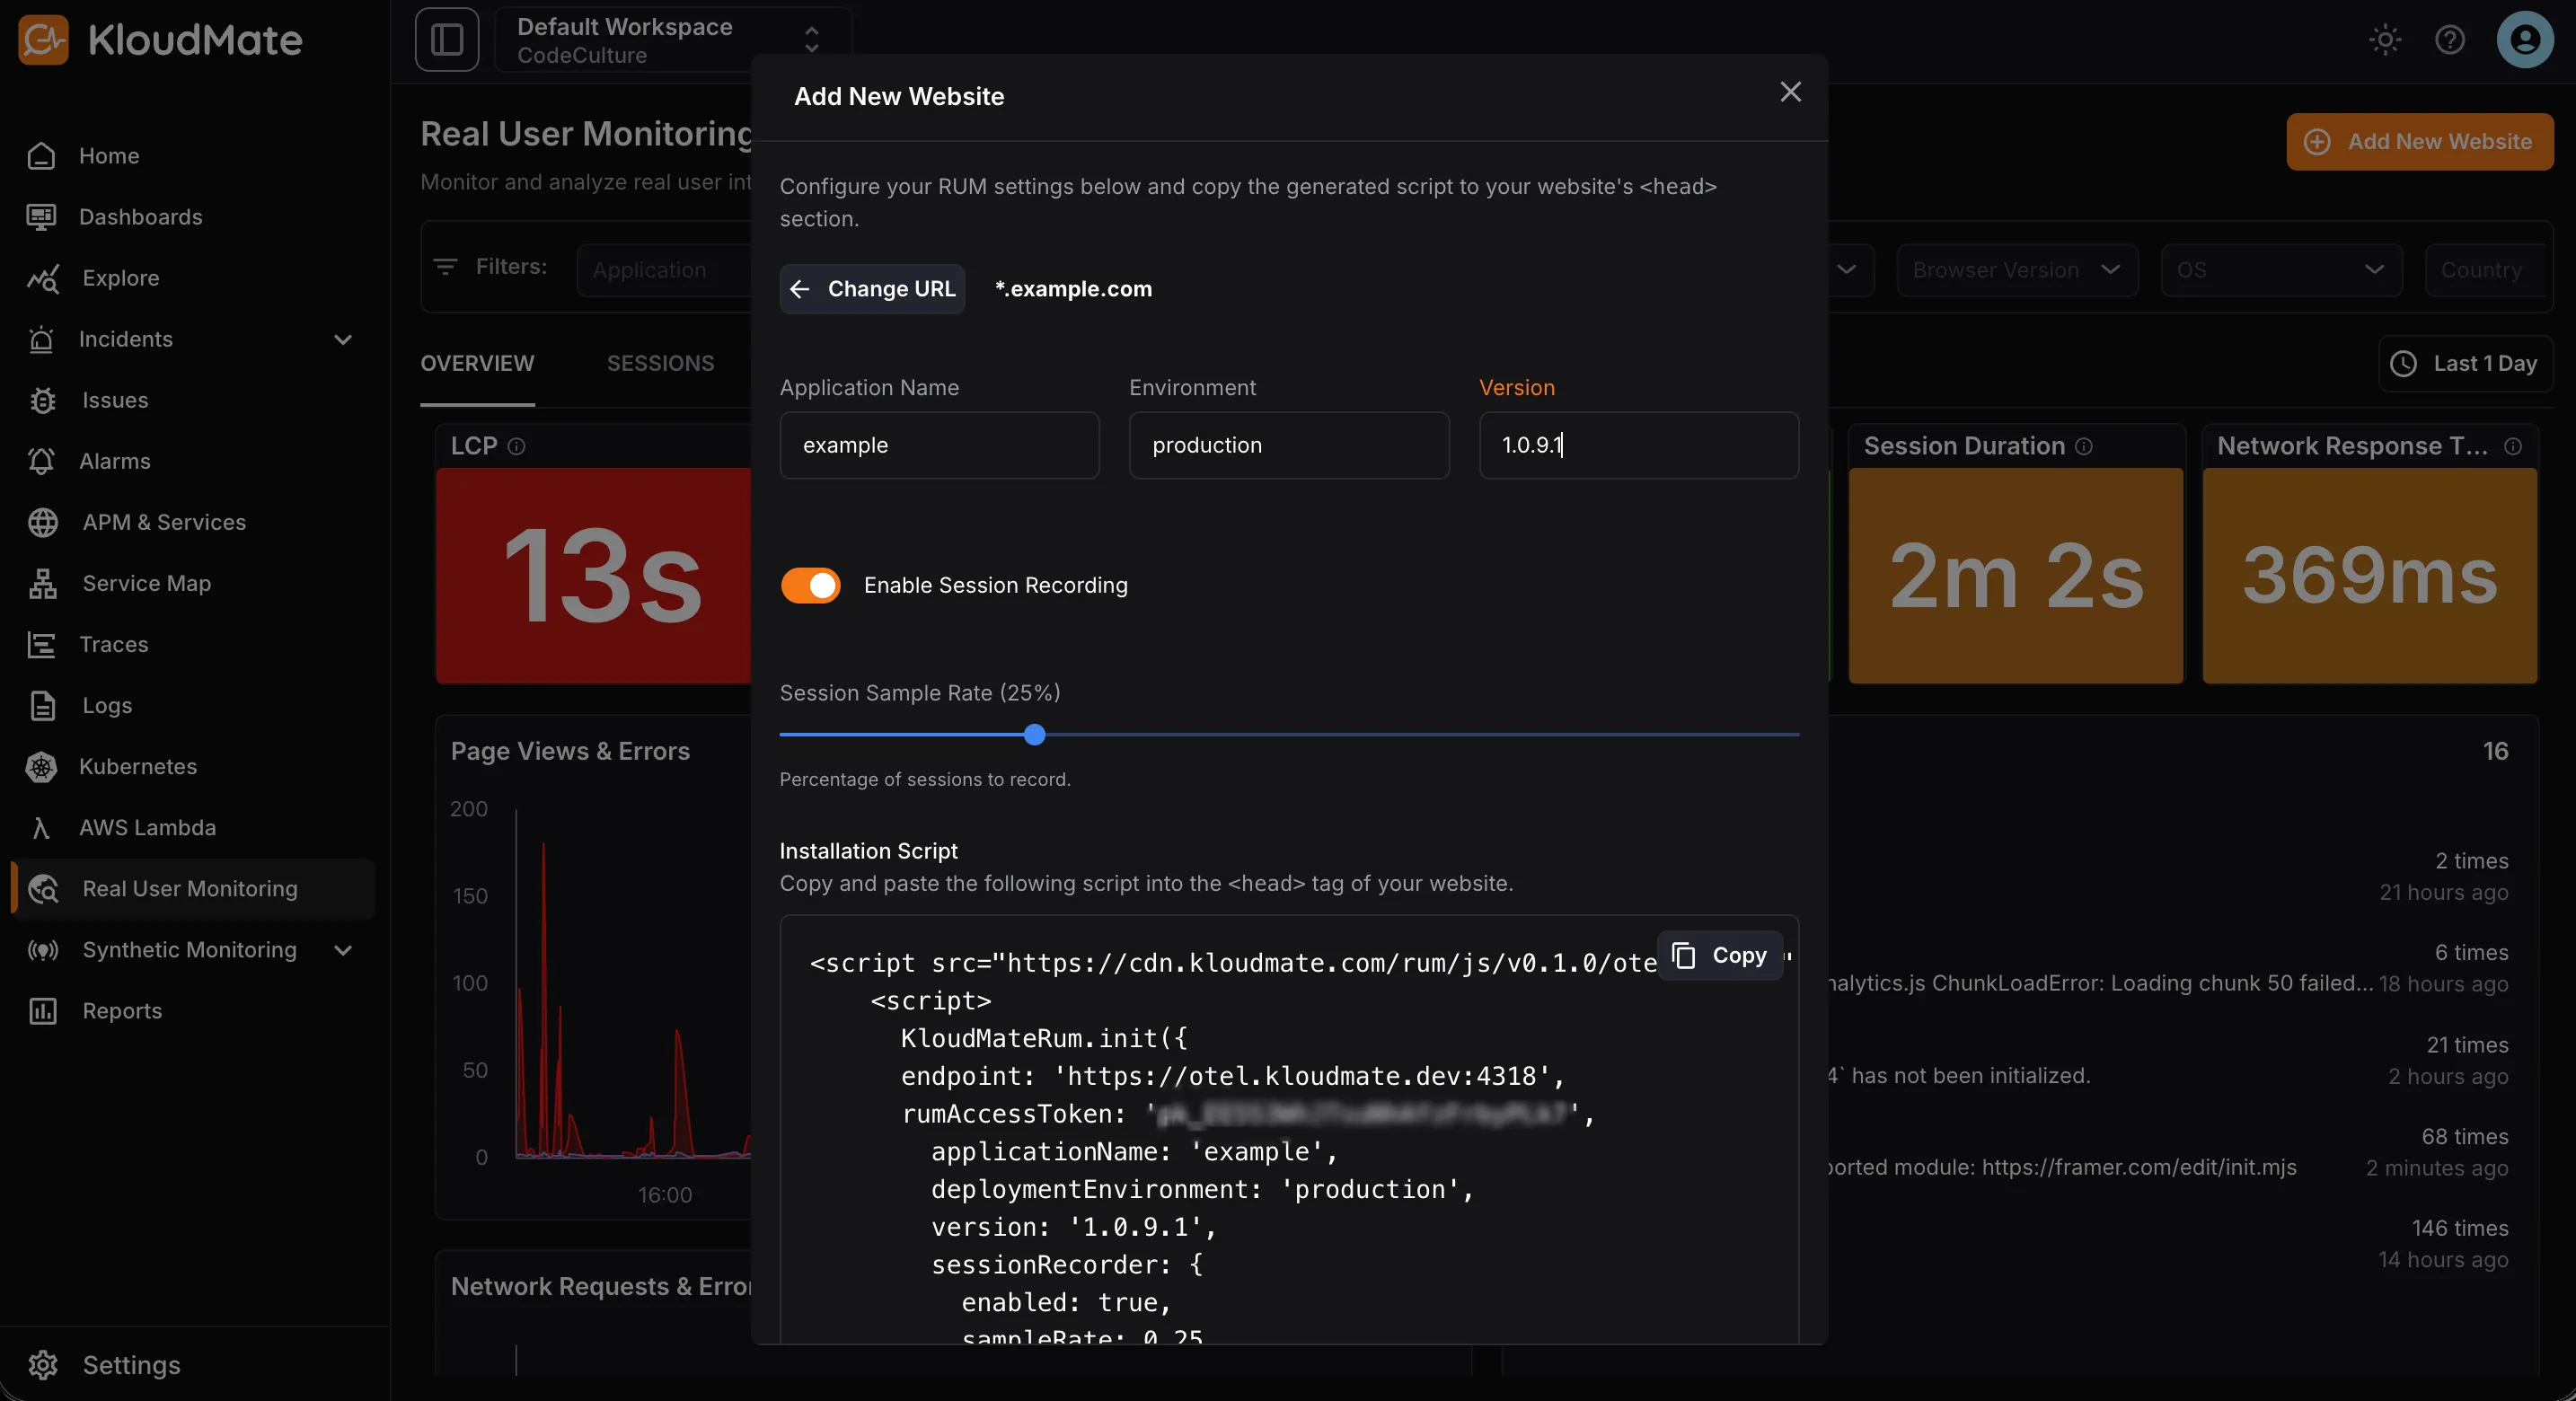Screen dimensions: 2576x1401
Task: Click the Synthetic Monitoring signal icon
Action: 42,949
